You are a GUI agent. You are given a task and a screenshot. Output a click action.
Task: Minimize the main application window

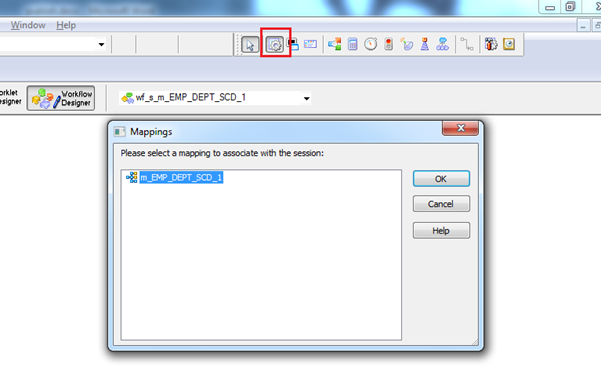click(550, 7)
